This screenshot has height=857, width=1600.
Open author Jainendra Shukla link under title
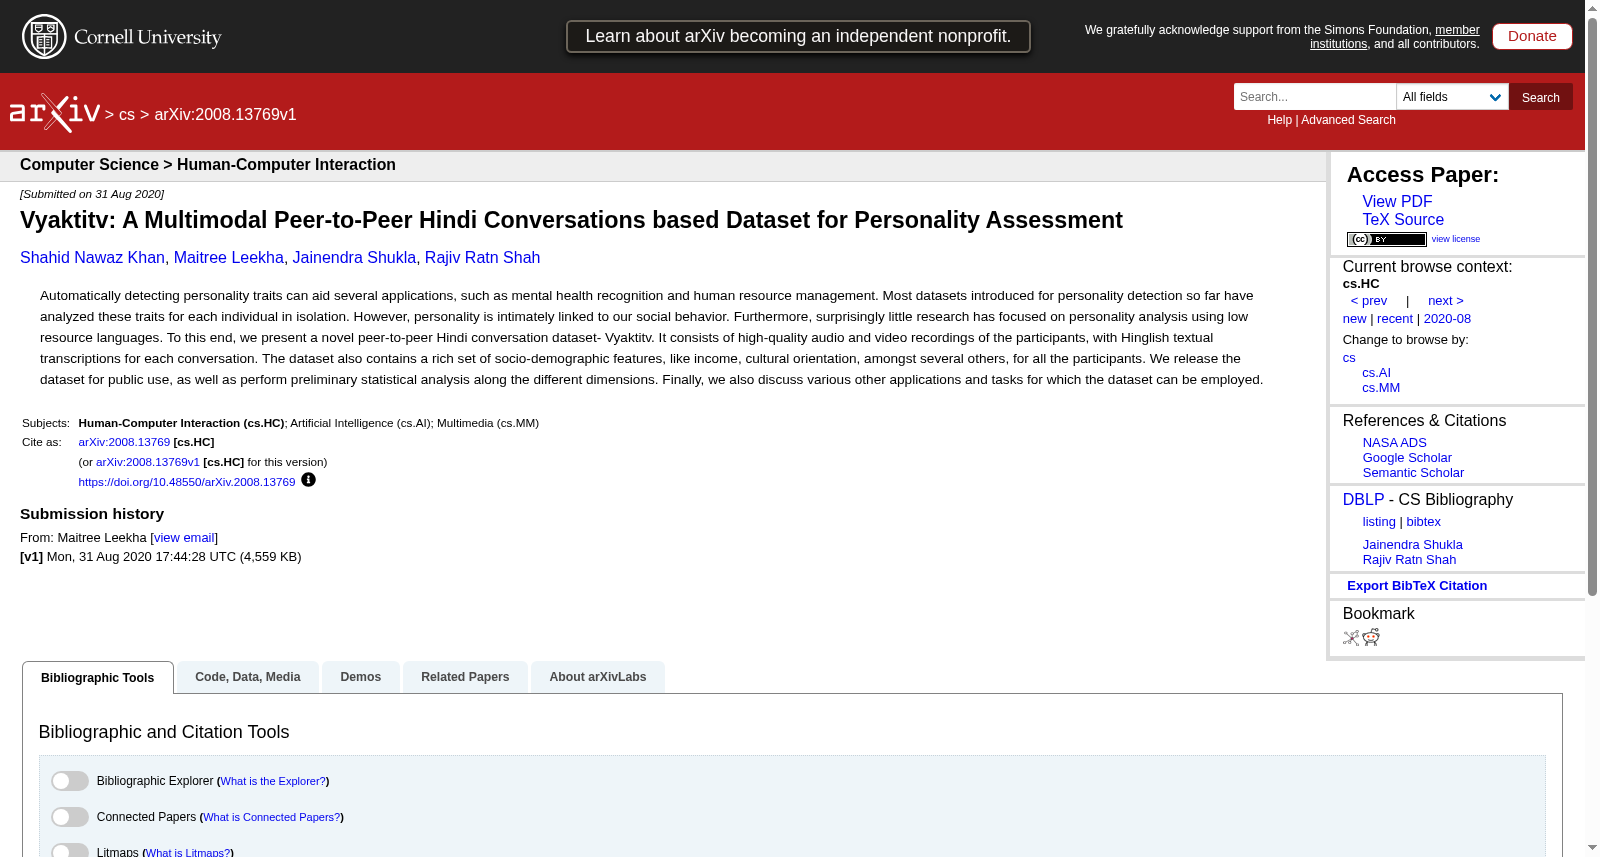click(x=354, y=258)
